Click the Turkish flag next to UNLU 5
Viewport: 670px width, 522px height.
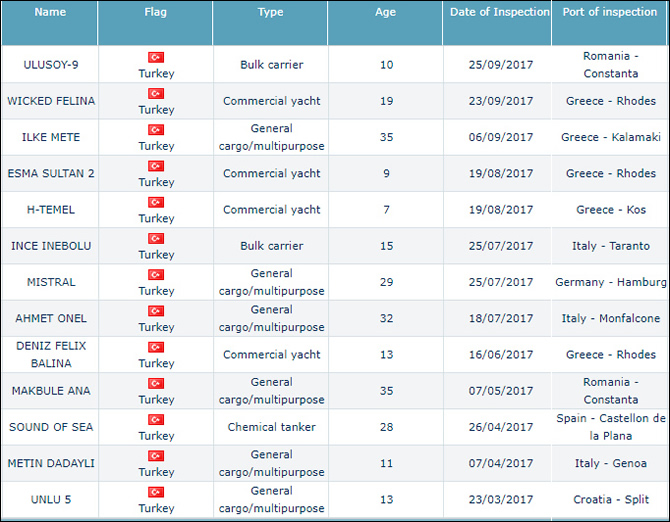point(156,491)
